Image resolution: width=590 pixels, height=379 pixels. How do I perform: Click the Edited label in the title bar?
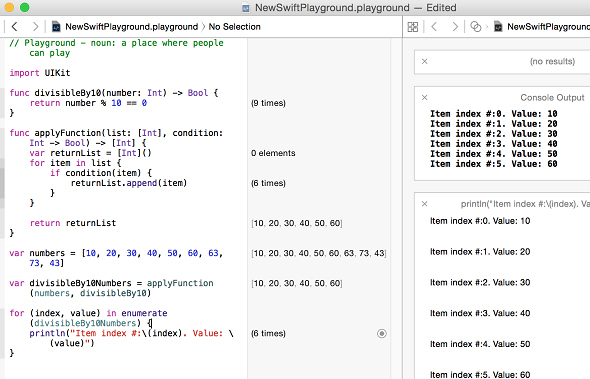tap(441, 8)
